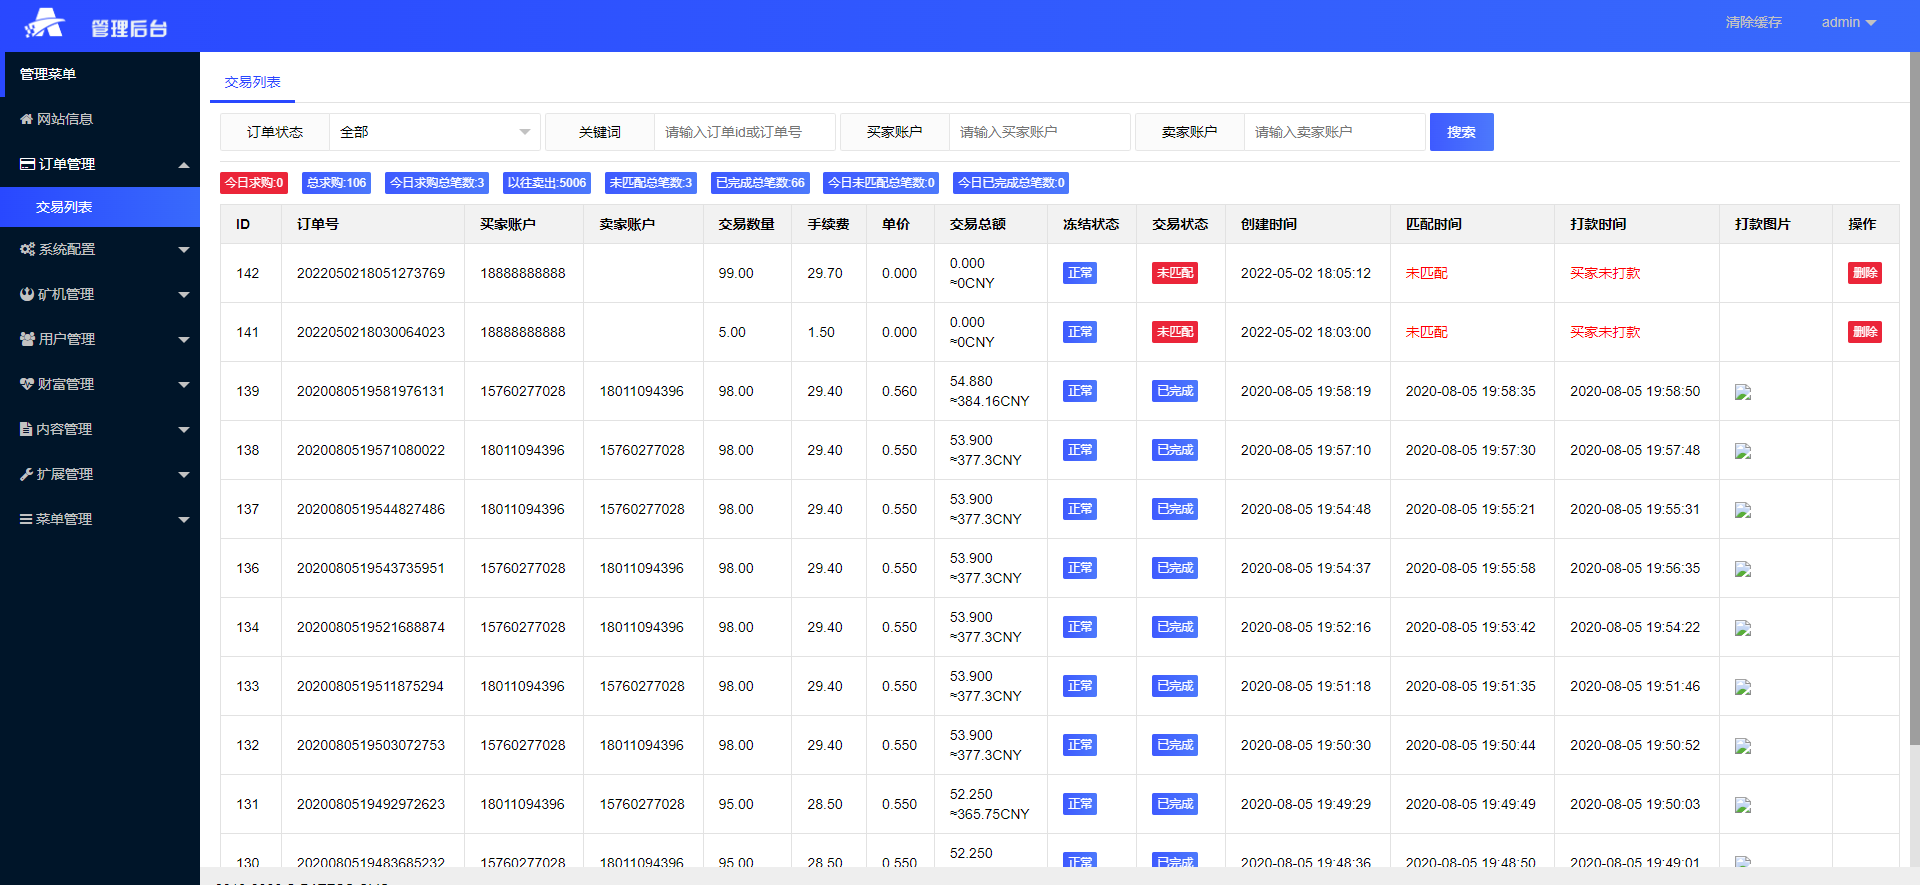Open payment image for order 133
This screenshot has height=885, width=1920.
tap(1743, 687)
